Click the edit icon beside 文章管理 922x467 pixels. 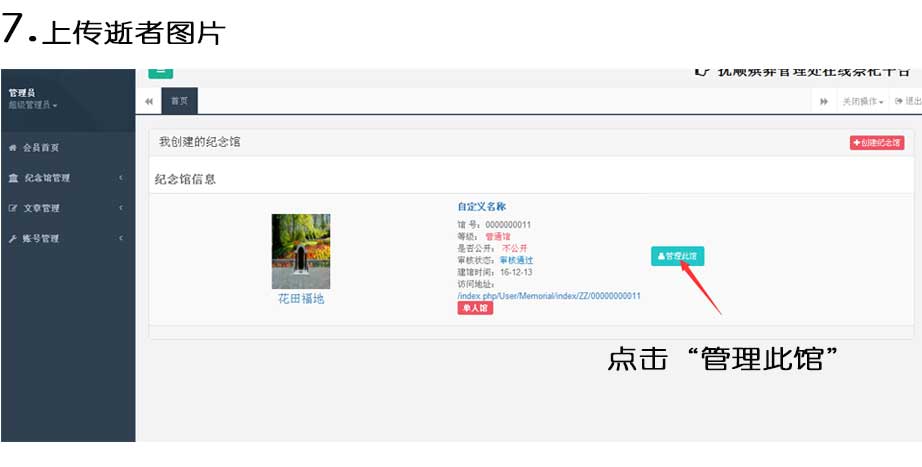[13, 208]
